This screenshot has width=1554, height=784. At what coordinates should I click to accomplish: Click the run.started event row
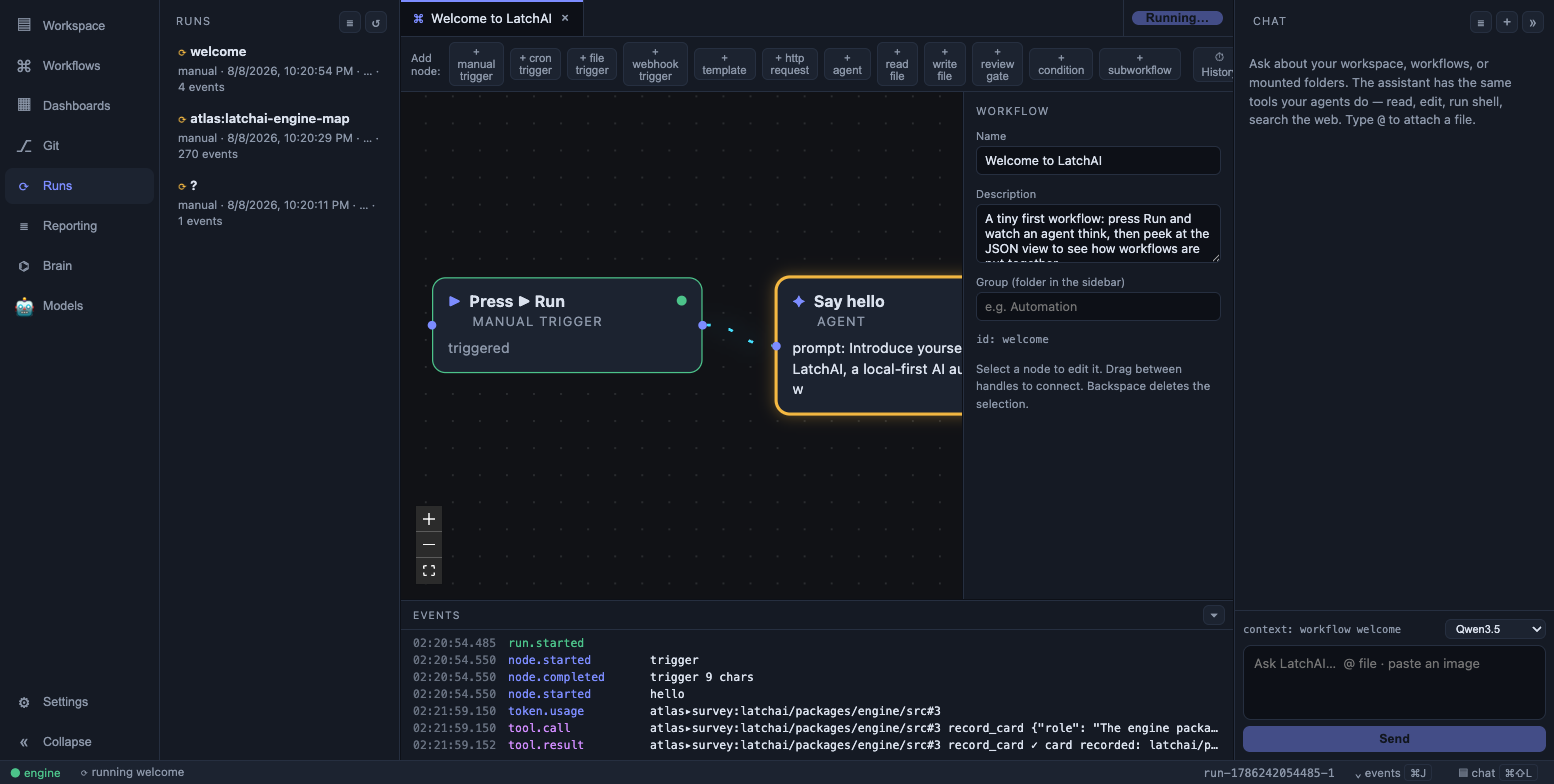coord(817,643)
